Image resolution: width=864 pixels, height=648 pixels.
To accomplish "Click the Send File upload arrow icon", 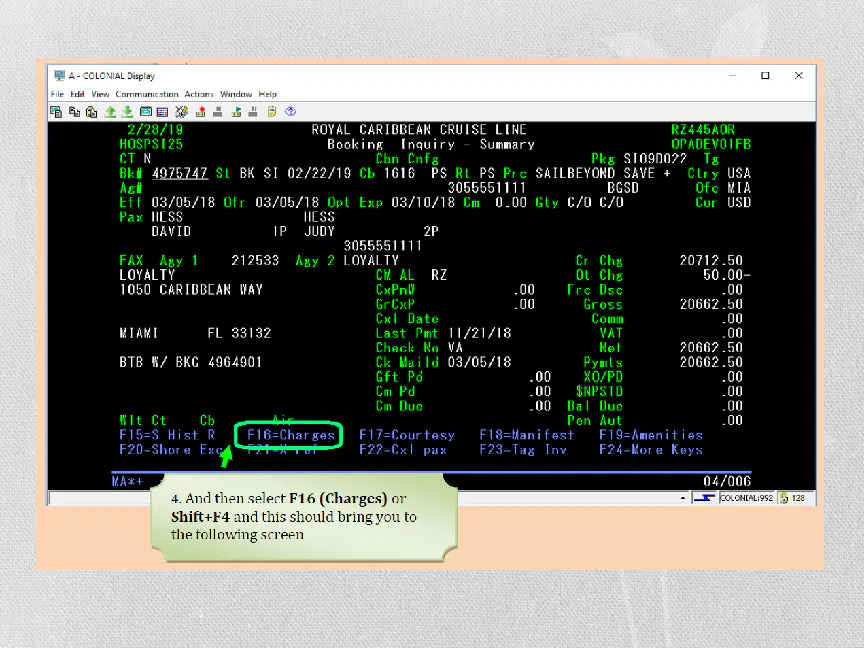I will coord(110,112).
